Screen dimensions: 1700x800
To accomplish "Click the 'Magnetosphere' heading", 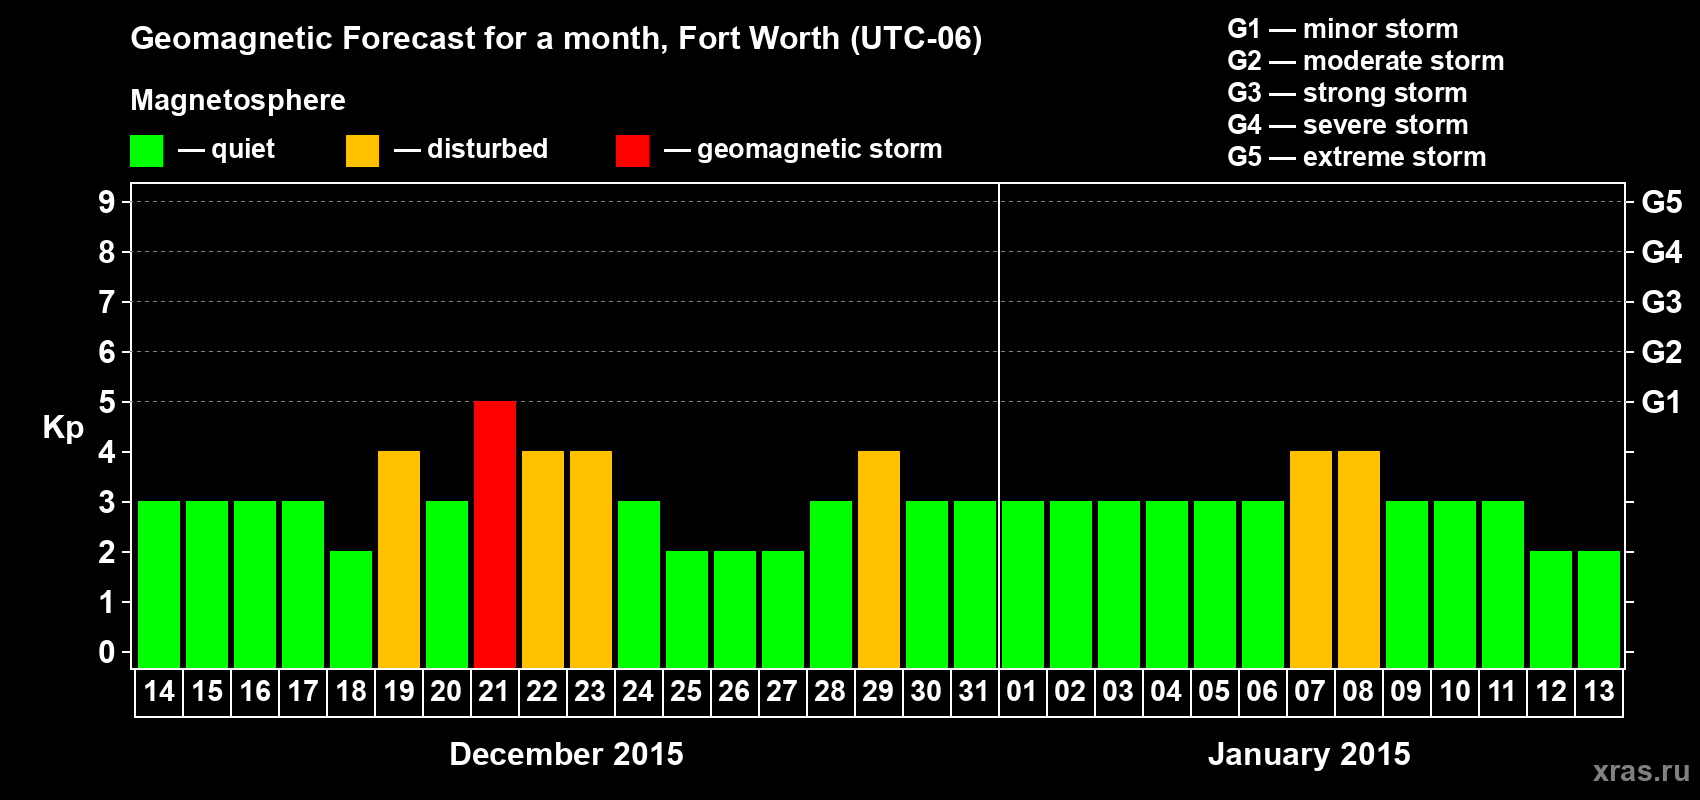I will tap(238, 100).
